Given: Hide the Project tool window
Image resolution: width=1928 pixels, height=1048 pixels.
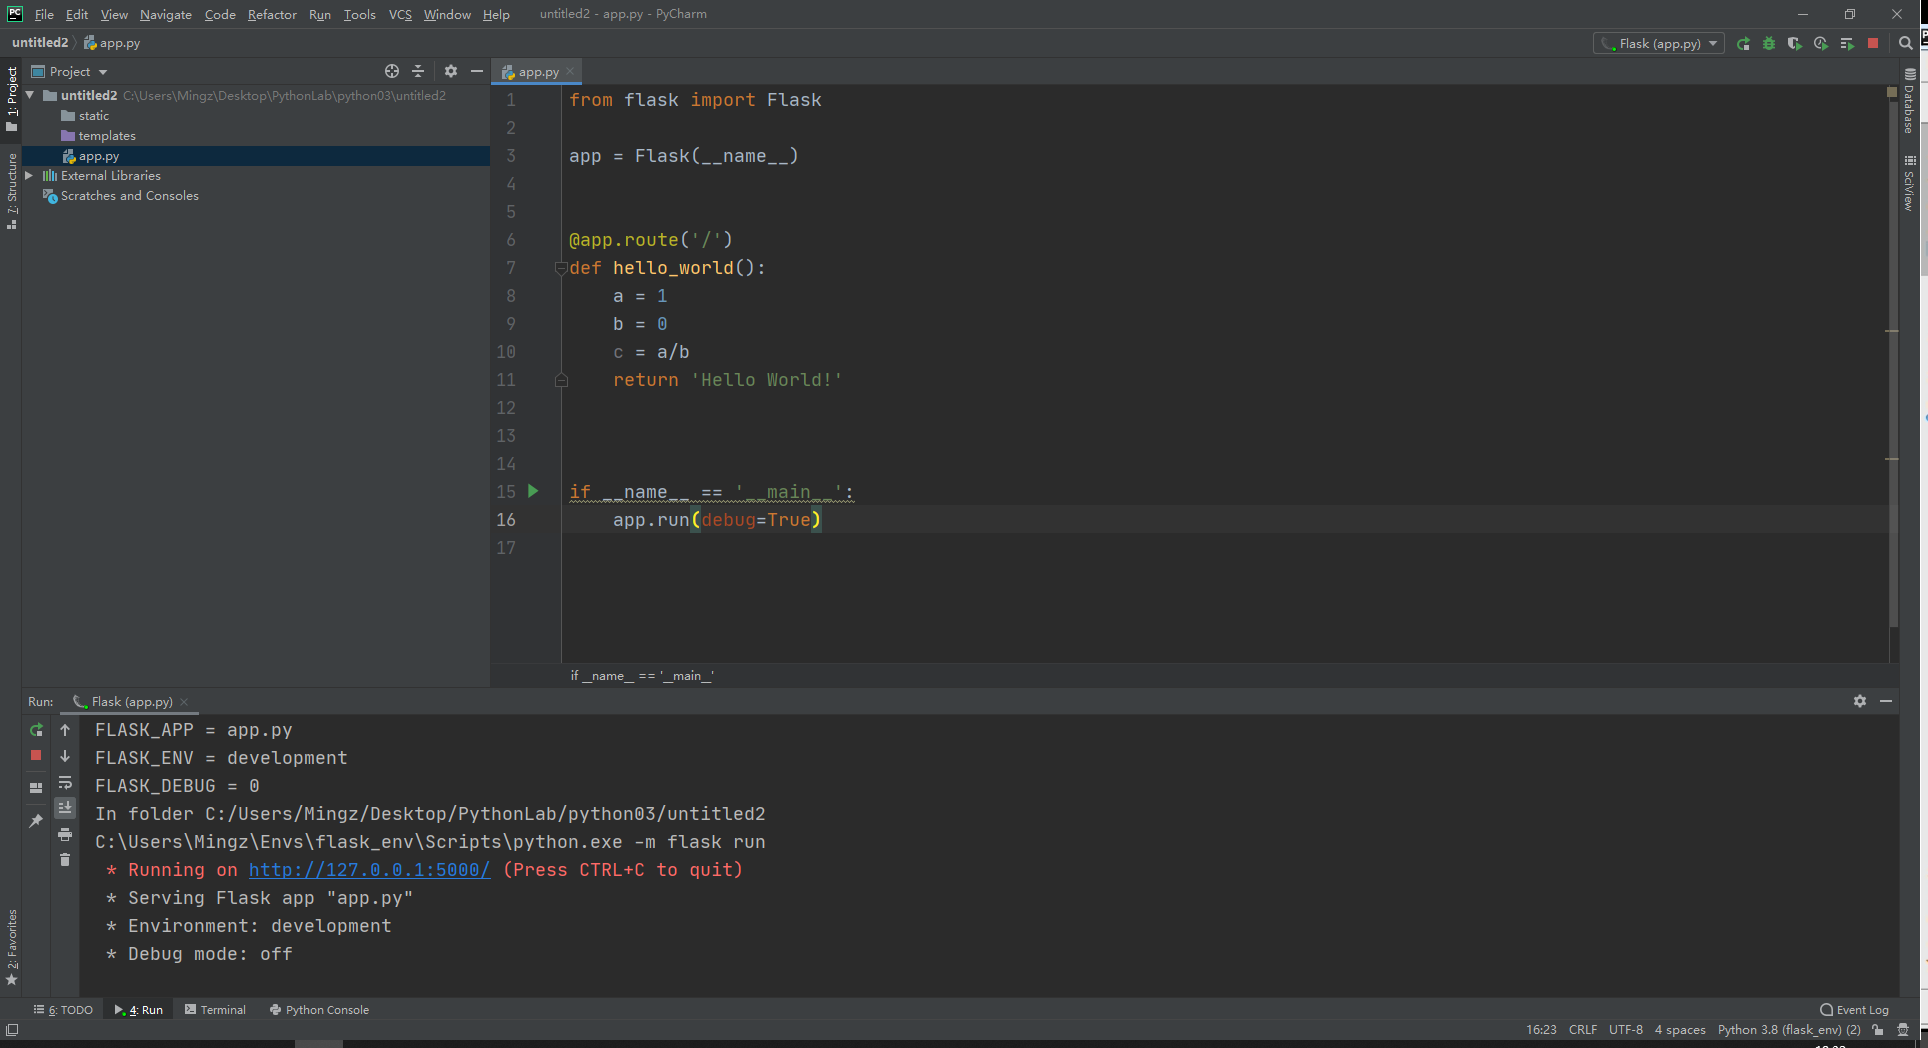Looking at the screenshot, I should (x=477, y=71).
